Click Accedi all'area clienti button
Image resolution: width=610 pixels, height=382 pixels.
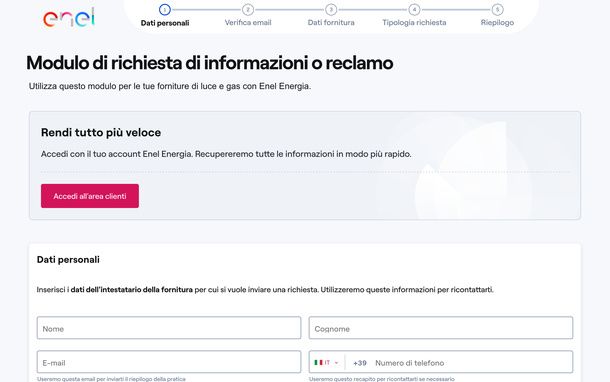[90, 196]
